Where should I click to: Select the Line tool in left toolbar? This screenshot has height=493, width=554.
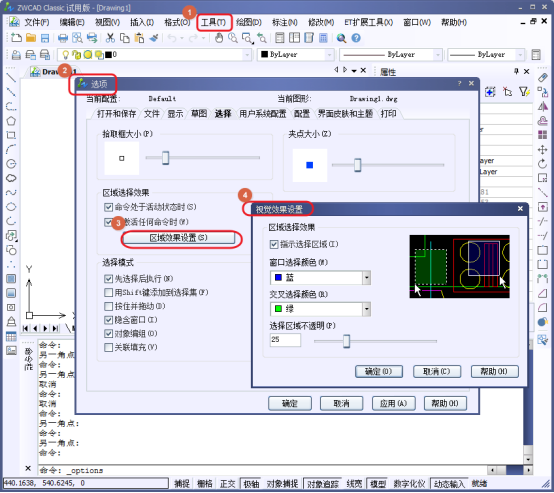(11, 77)
